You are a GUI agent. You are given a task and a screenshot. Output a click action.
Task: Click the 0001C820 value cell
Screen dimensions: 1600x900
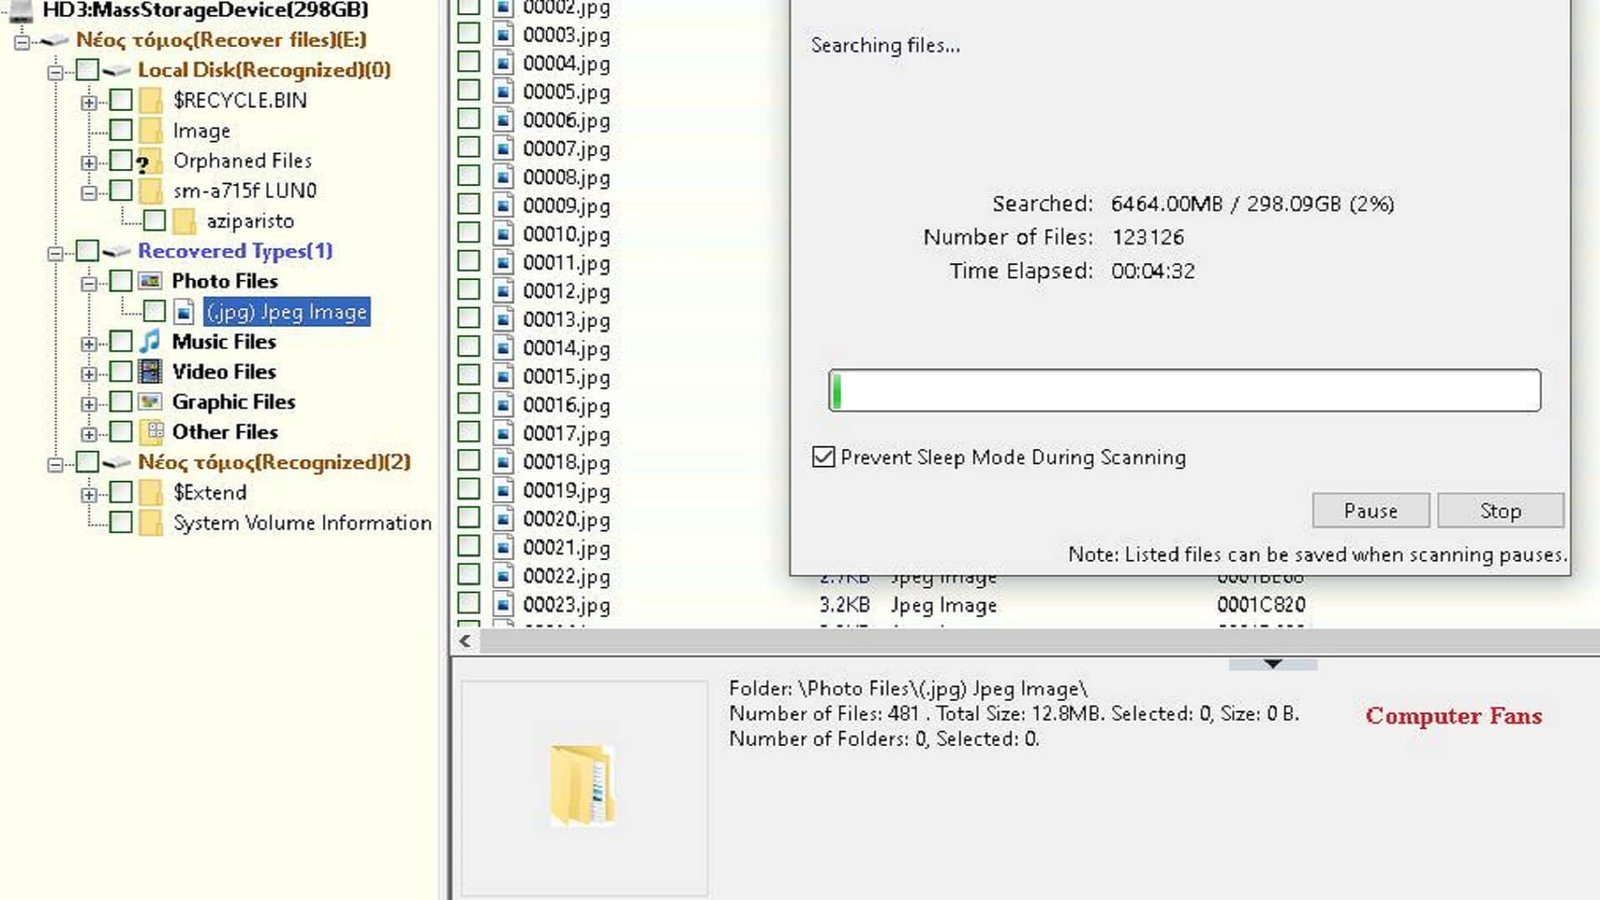[1261, 605]
